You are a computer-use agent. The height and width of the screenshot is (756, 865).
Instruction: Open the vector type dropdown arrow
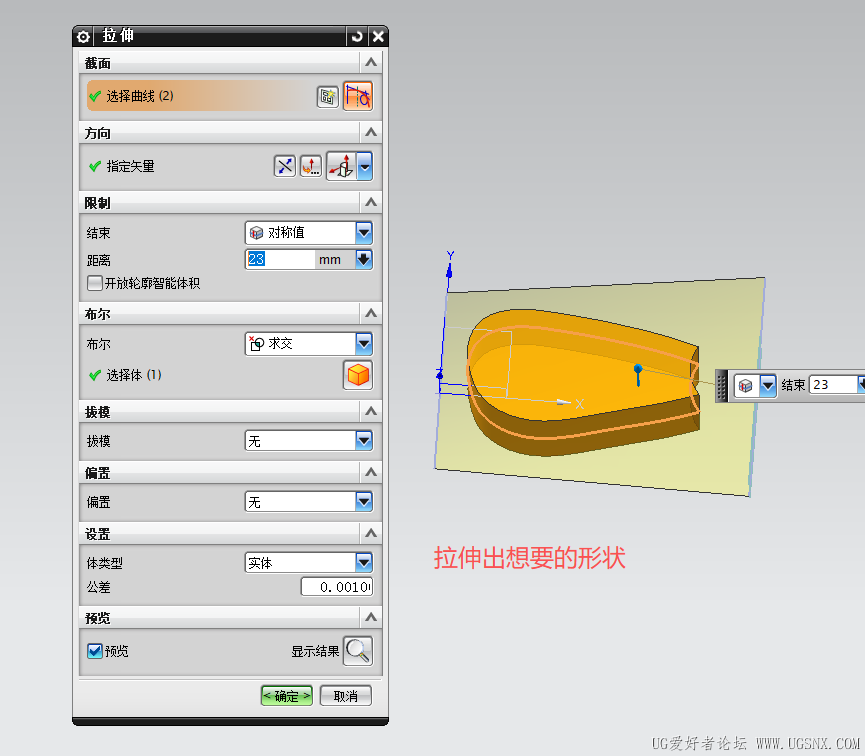click(x=365, y=166)
